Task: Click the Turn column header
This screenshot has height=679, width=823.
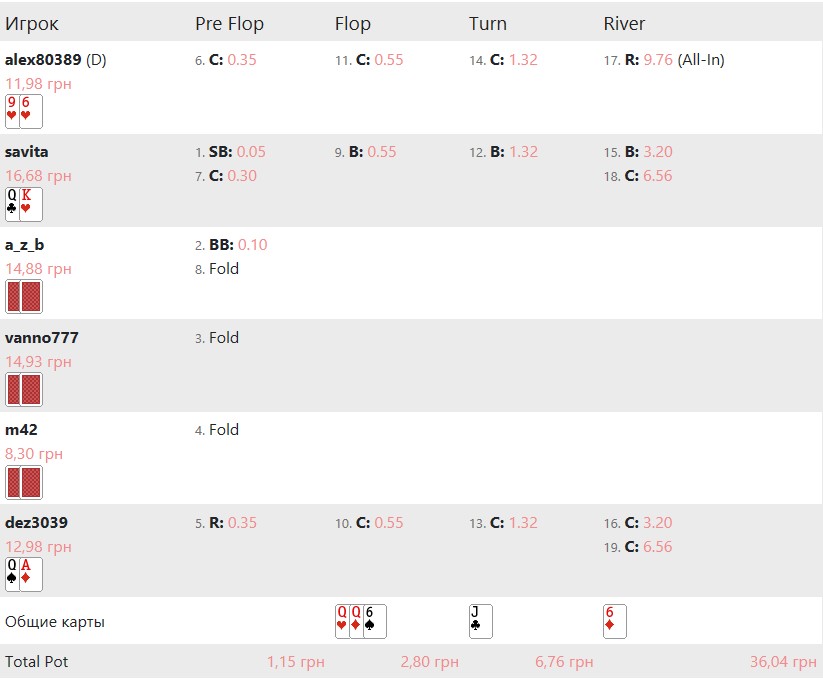Action: click(x=488, y=24)
